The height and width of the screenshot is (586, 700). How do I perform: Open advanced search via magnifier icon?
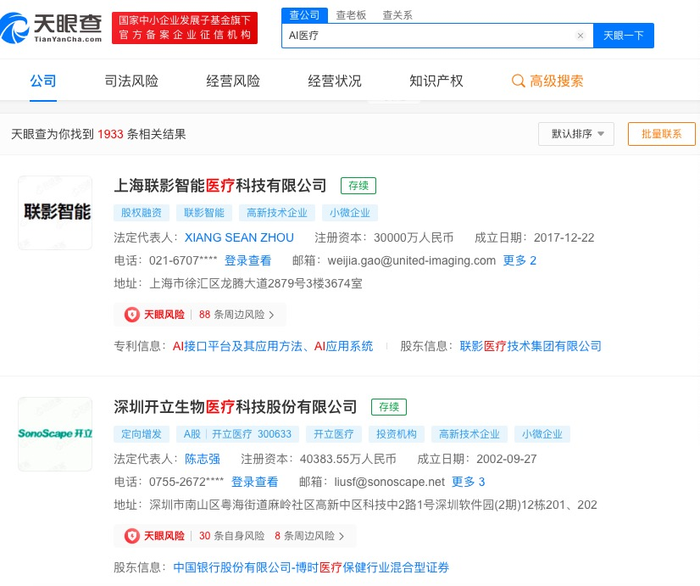click(518, 81)
